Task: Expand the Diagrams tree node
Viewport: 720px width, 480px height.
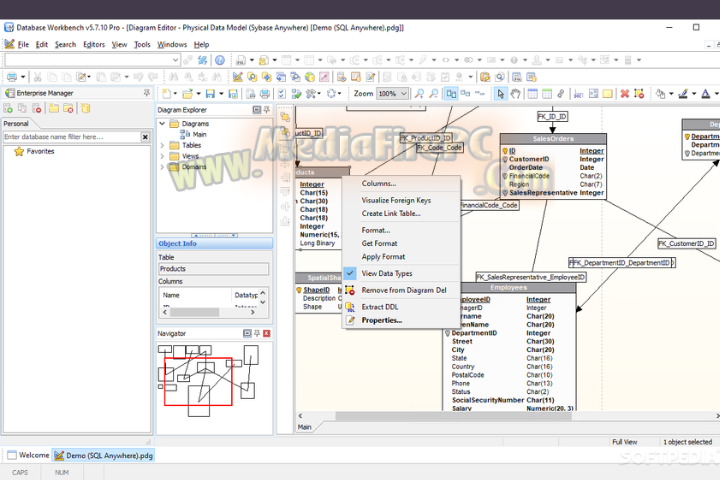Action: click(x=162, y=124)
